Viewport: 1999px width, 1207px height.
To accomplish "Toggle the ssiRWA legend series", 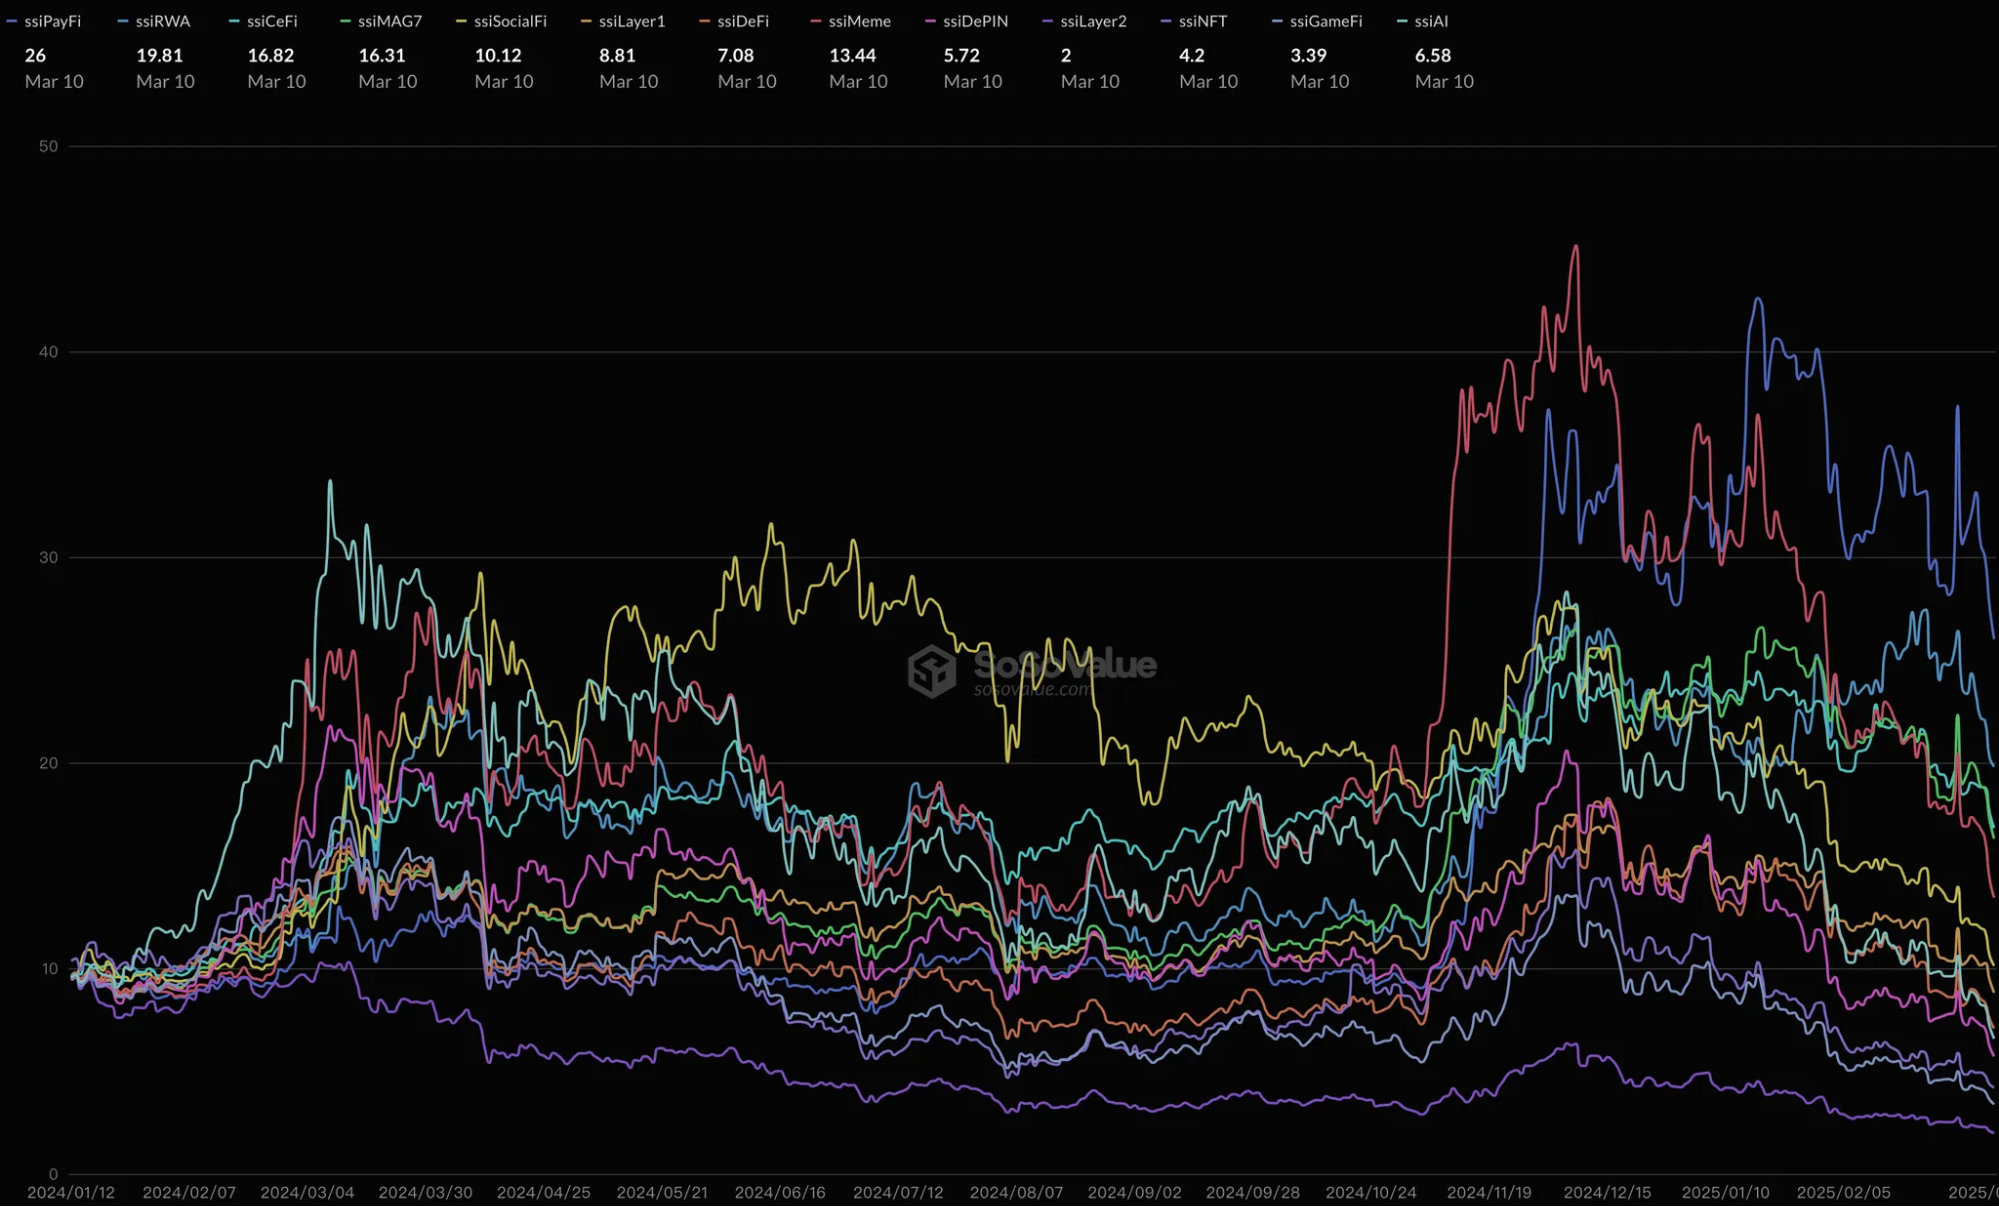I will pyautogui.click(x=154, y=21).
